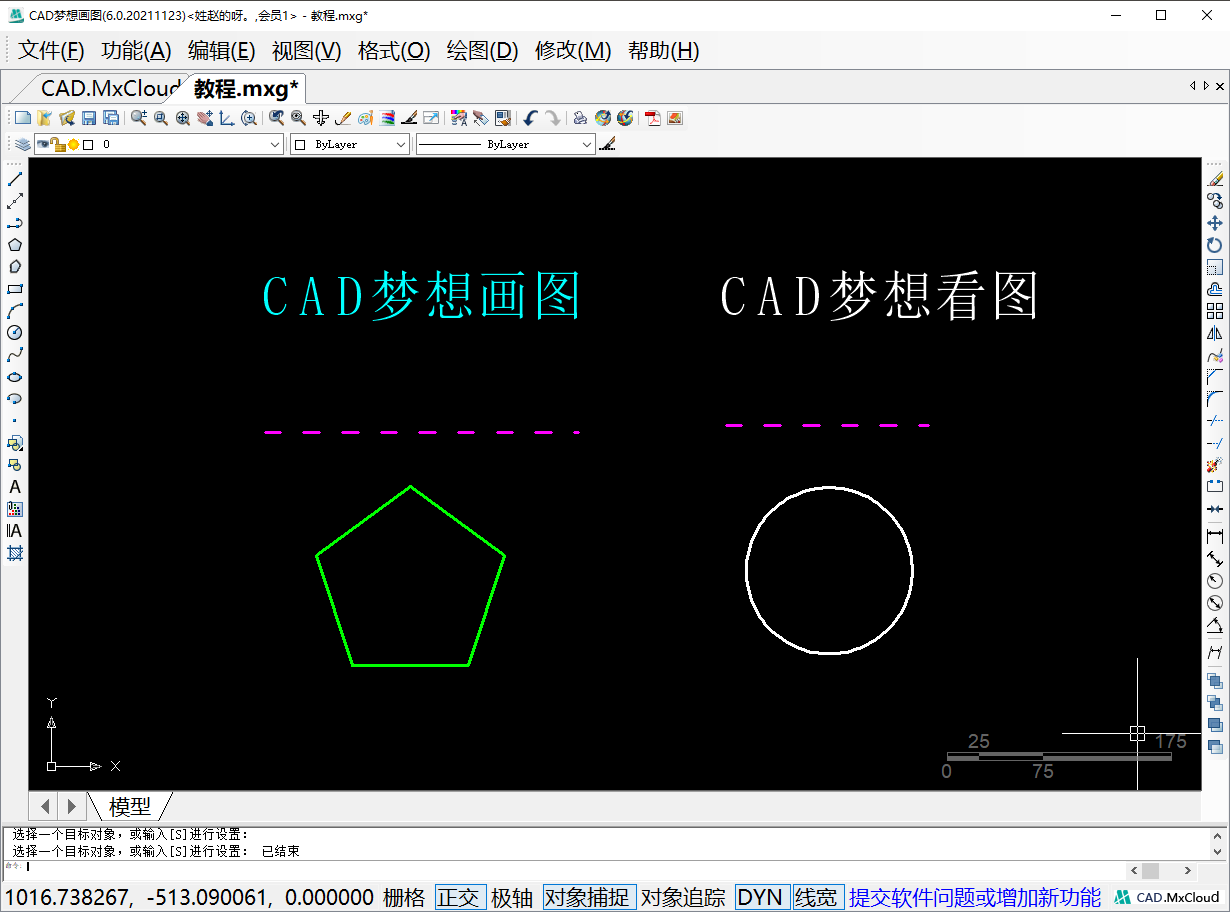This screenshot has width=1230, height=912.
Task: Open the 格式(O) menu
Action: pyautogui.click(x=394, y=51)
